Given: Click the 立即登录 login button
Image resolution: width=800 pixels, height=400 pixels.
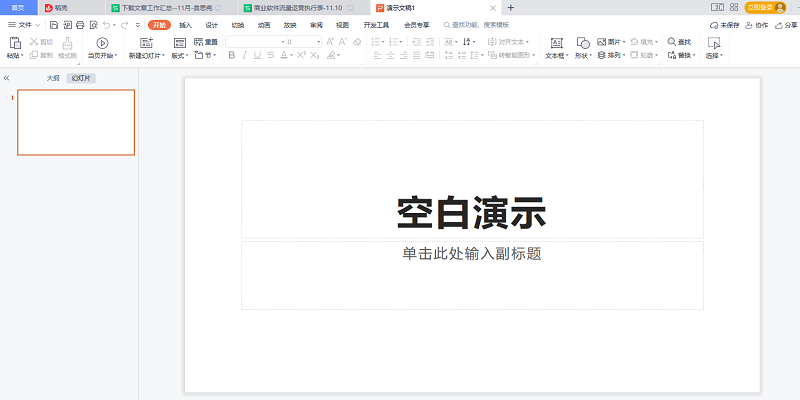Looking at the screenshot, I should pyautogui.click(x=758, y=7).
